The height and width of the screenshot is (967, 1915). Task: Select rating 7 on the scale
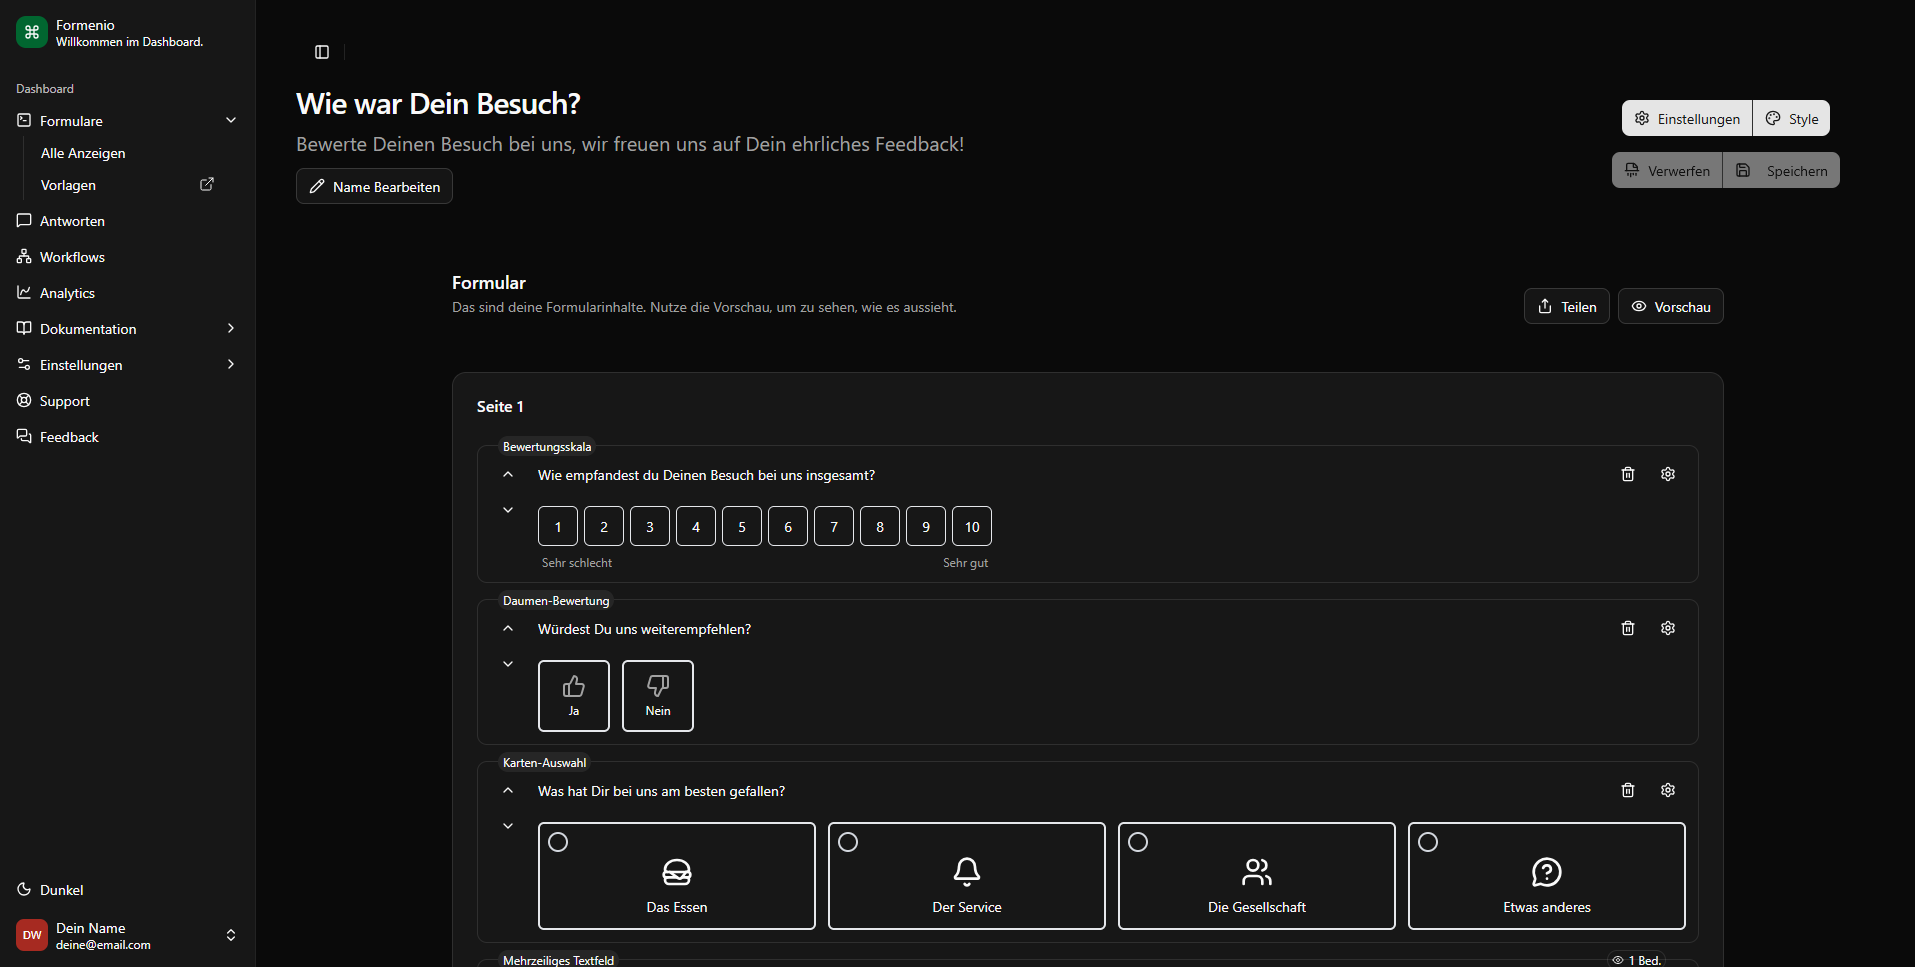click(x=833, y=526)
